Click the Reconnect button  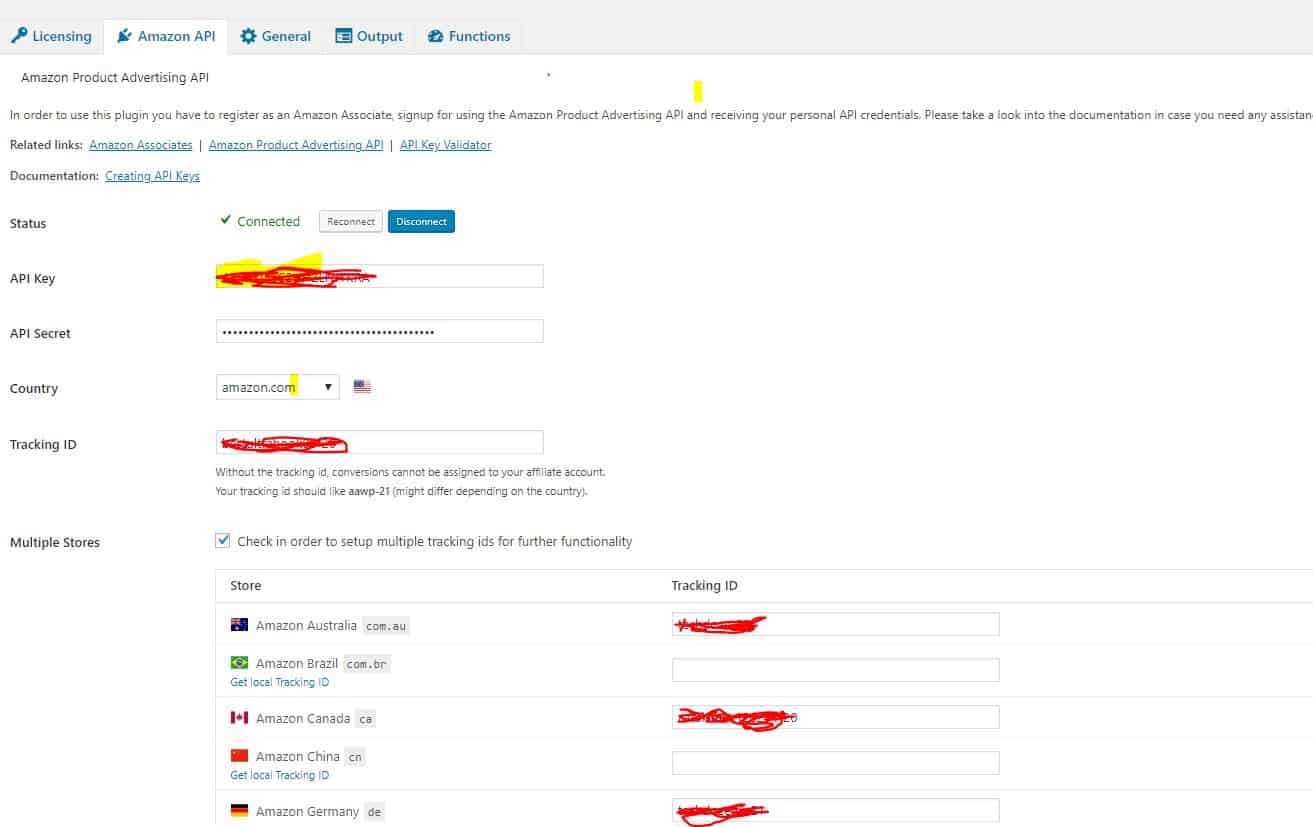(351, 221)
